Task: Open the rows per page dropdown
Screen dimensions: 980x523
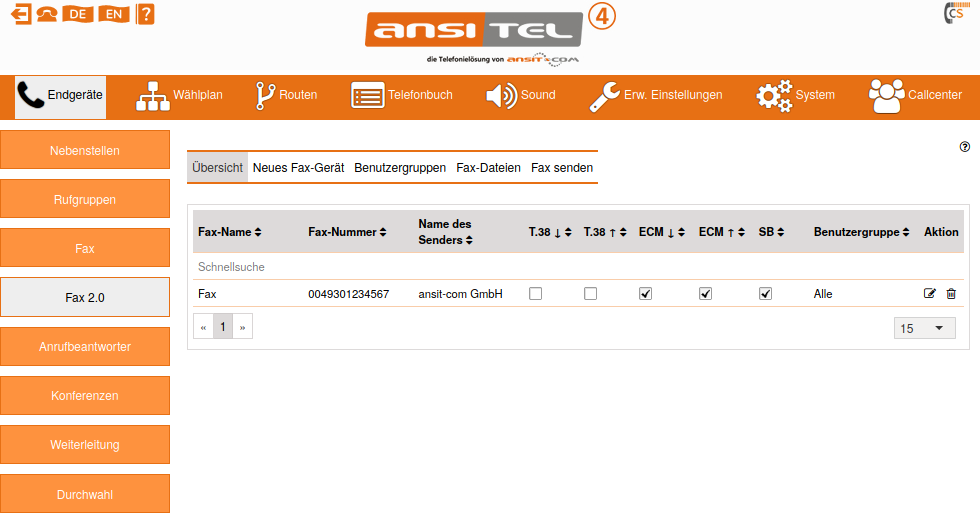Action: [923, 328]
